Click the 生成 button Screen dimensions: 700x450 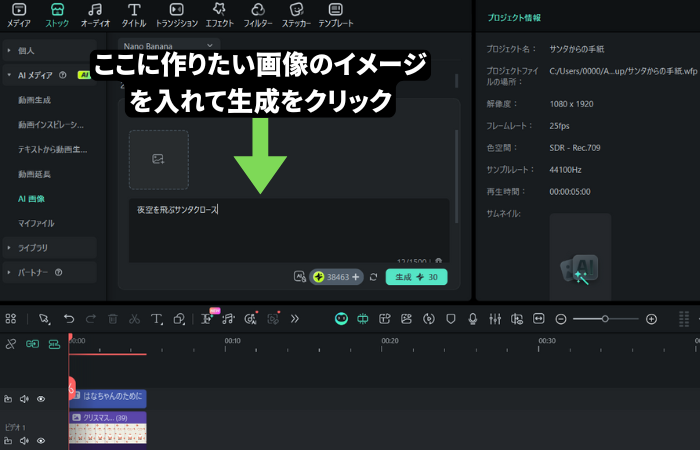click(417, 277)
